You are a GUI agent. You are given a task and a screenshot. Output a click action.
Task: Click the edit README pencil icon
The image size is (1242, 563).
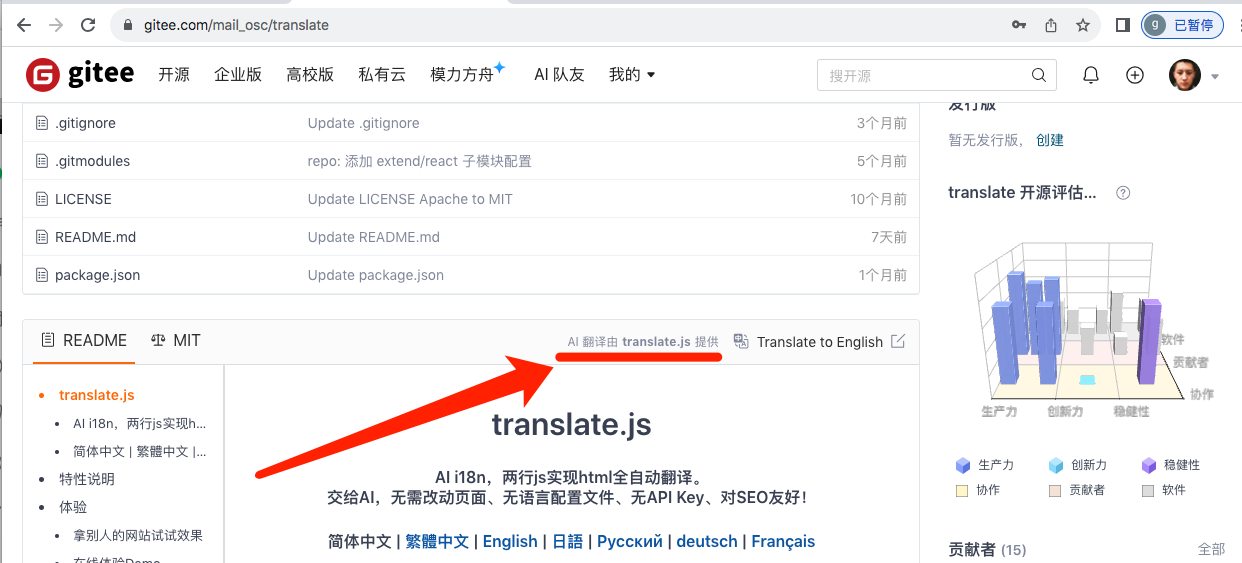(898, 341)
